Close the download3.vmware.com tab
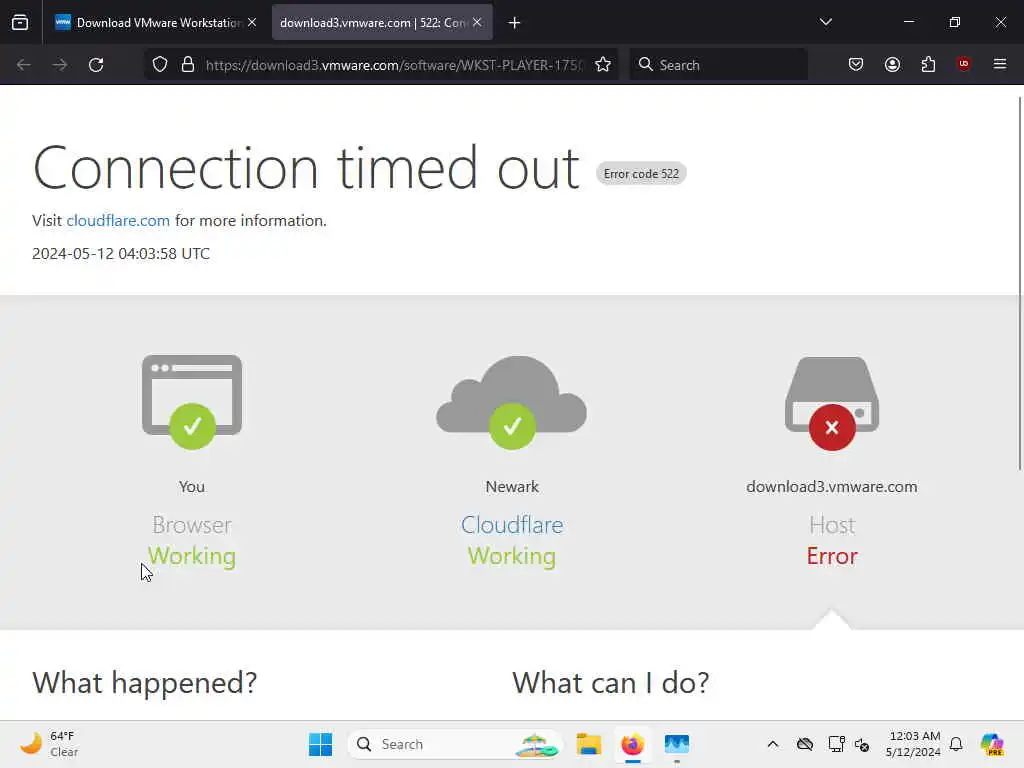1024x768 pixels. tap(477, 22)
